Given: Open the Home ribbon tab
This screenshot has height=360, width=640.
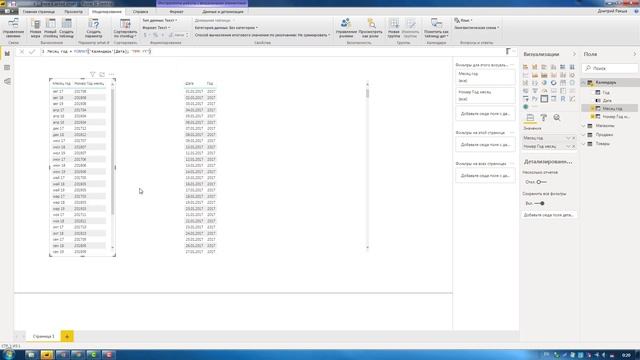Looking at the screenshot, I should pos(39,12).
